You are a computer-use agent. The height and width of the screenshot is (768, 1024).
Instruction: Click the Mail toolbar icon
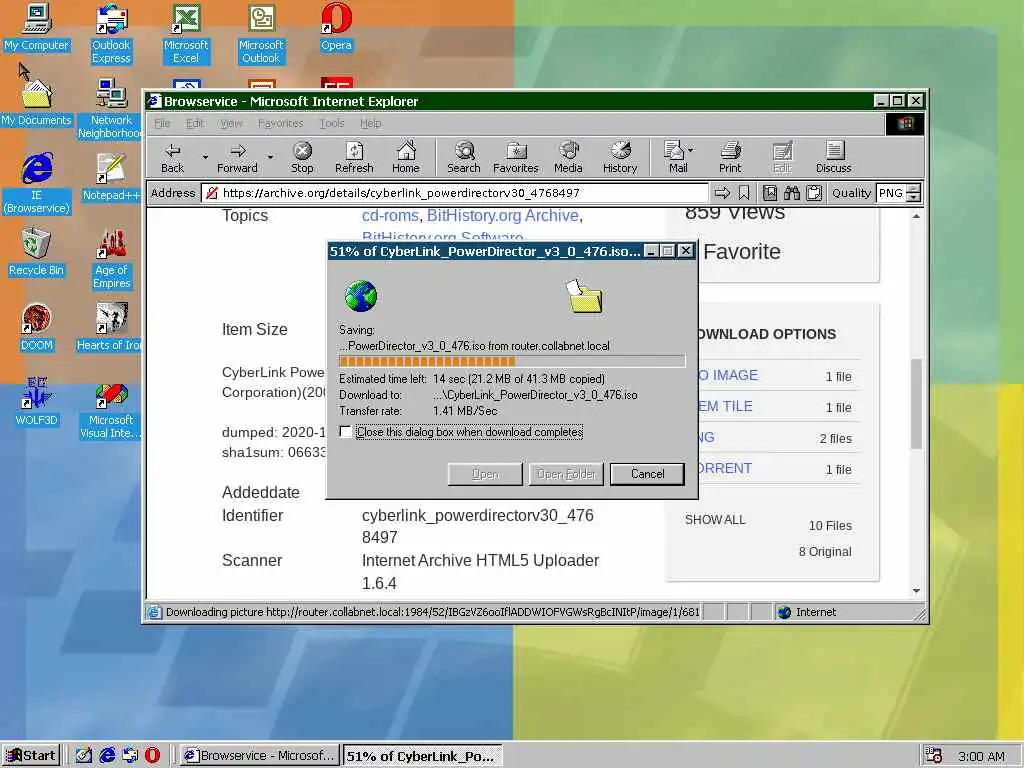(x=676, y=157)
